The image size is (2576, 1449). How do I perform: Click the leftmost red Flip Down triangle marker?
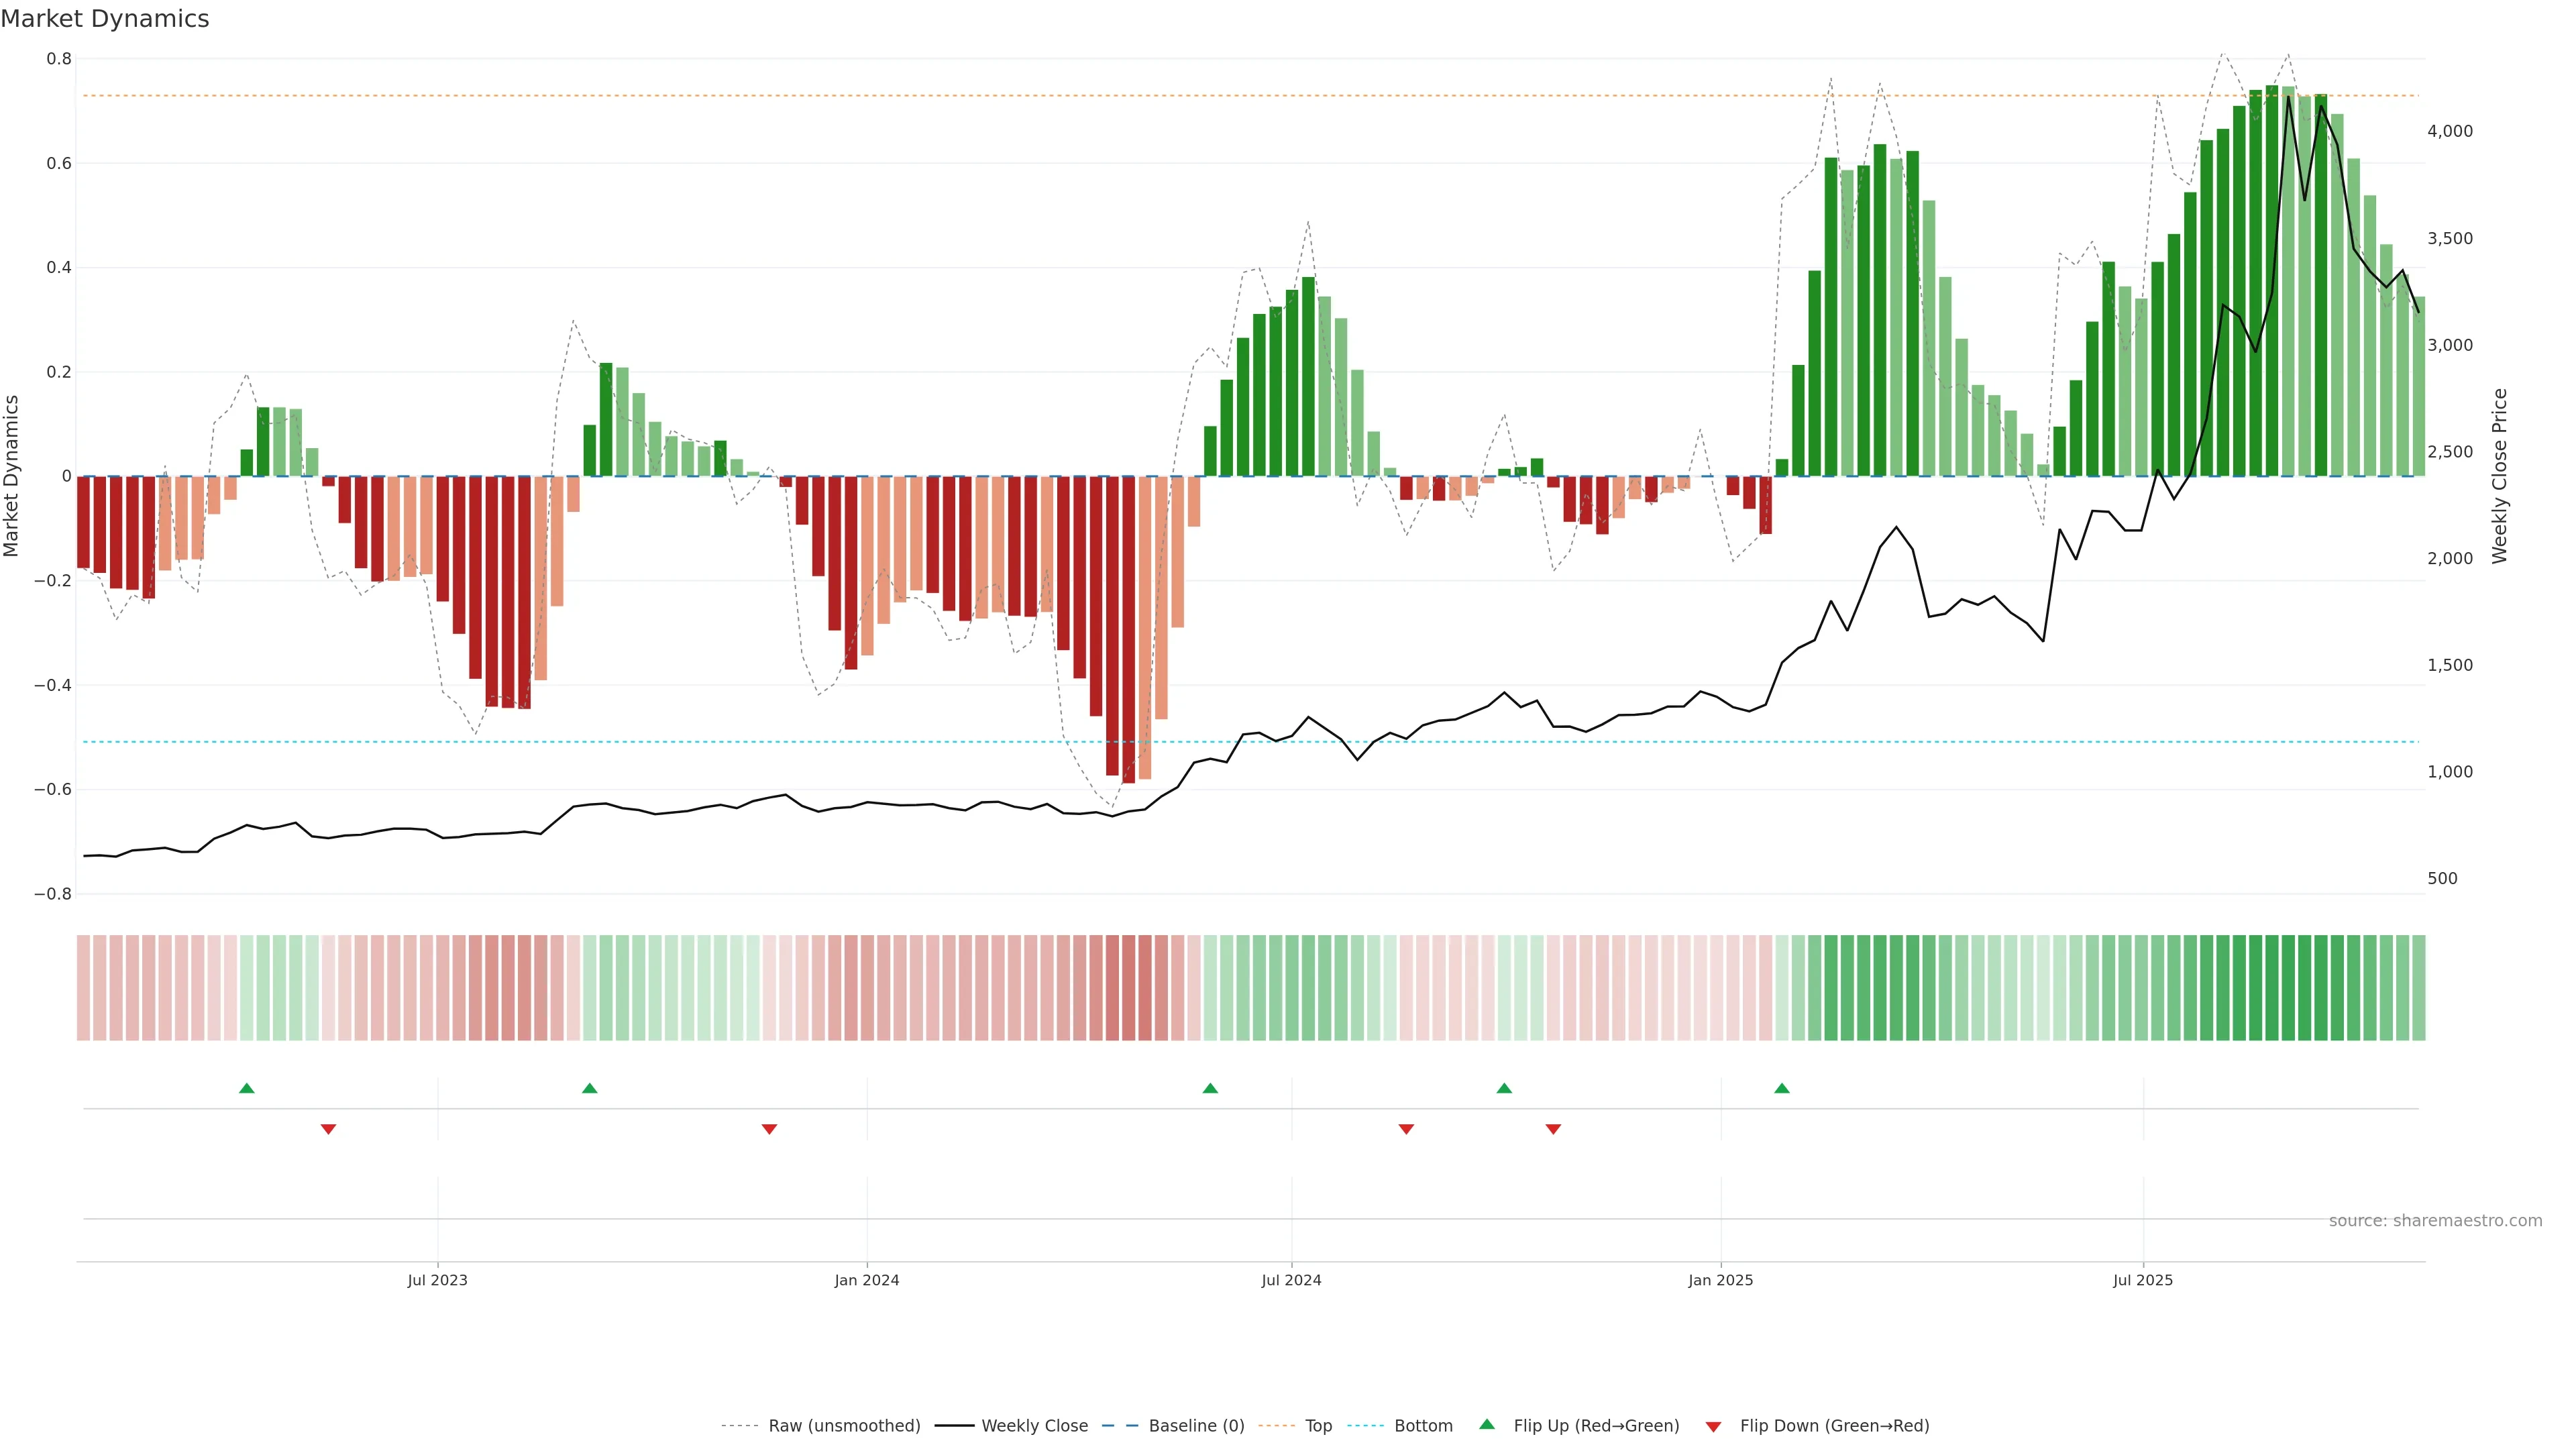328,1129
